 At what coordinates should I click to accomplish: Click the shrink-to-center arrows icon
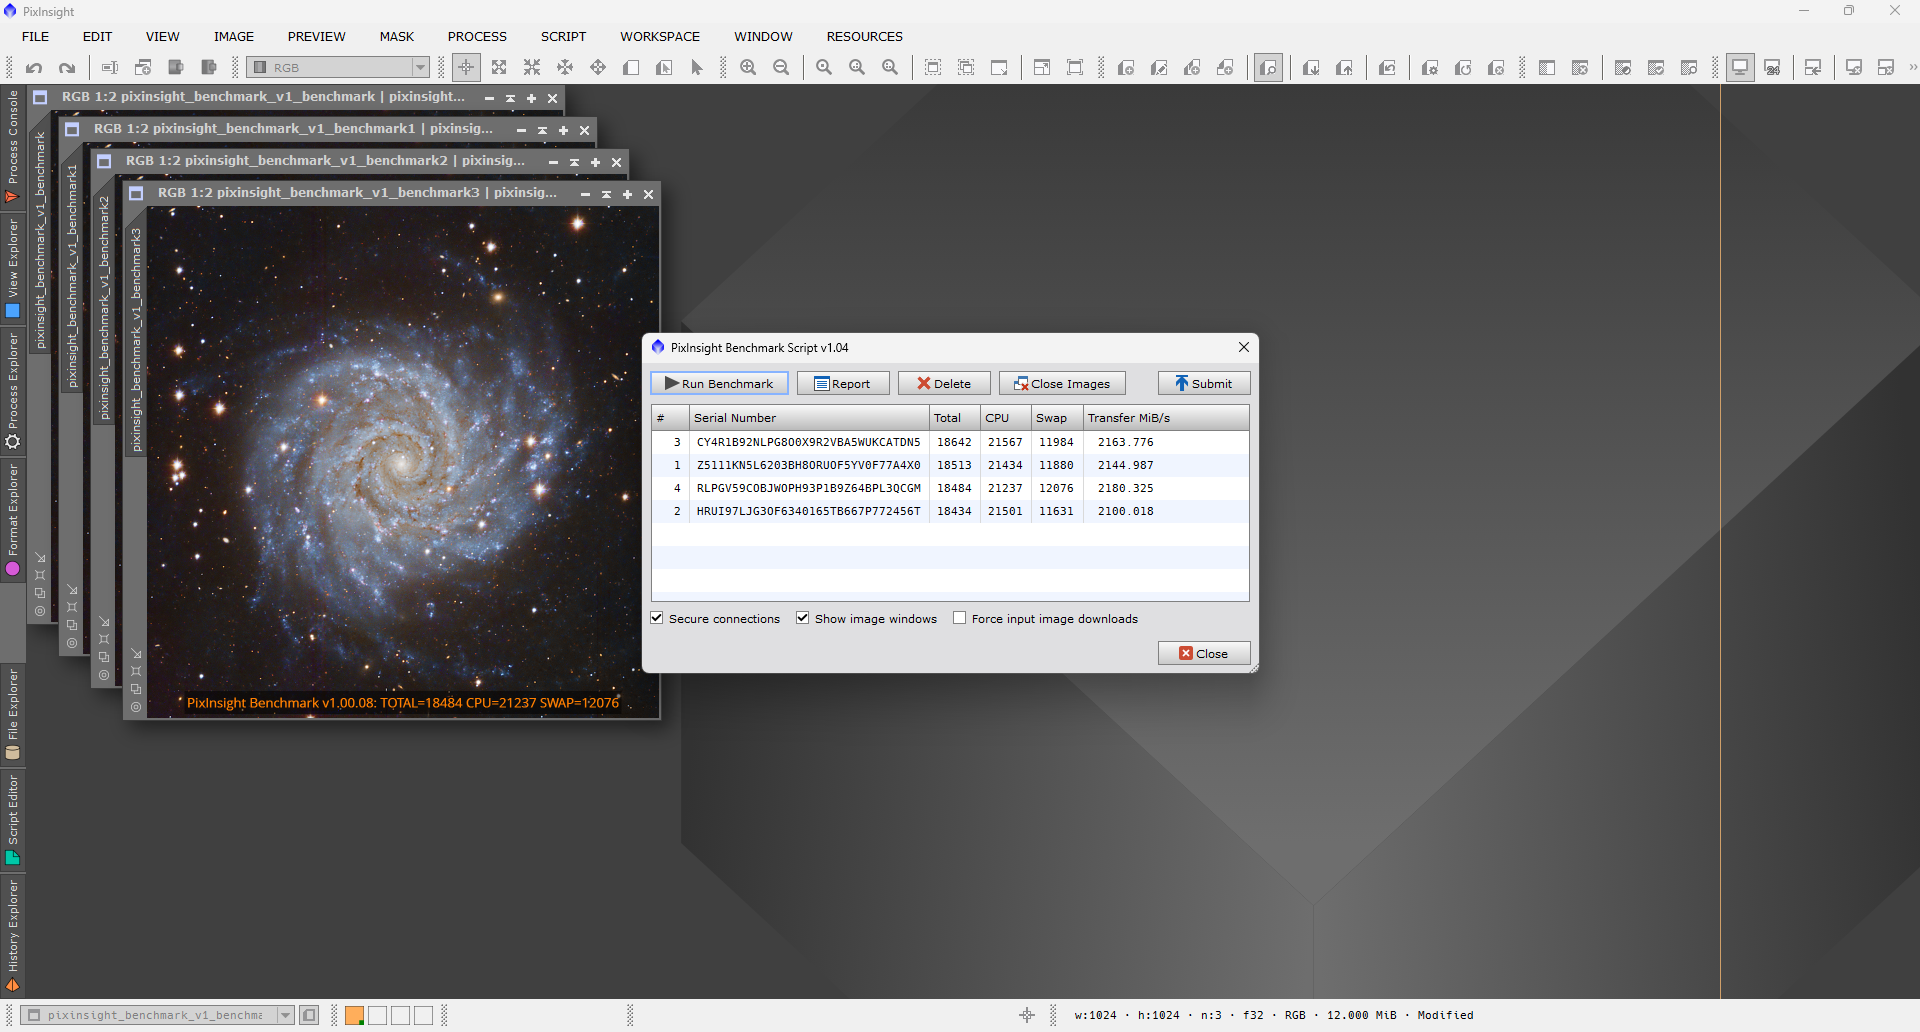pyautogui.click(x=532, y=68)
